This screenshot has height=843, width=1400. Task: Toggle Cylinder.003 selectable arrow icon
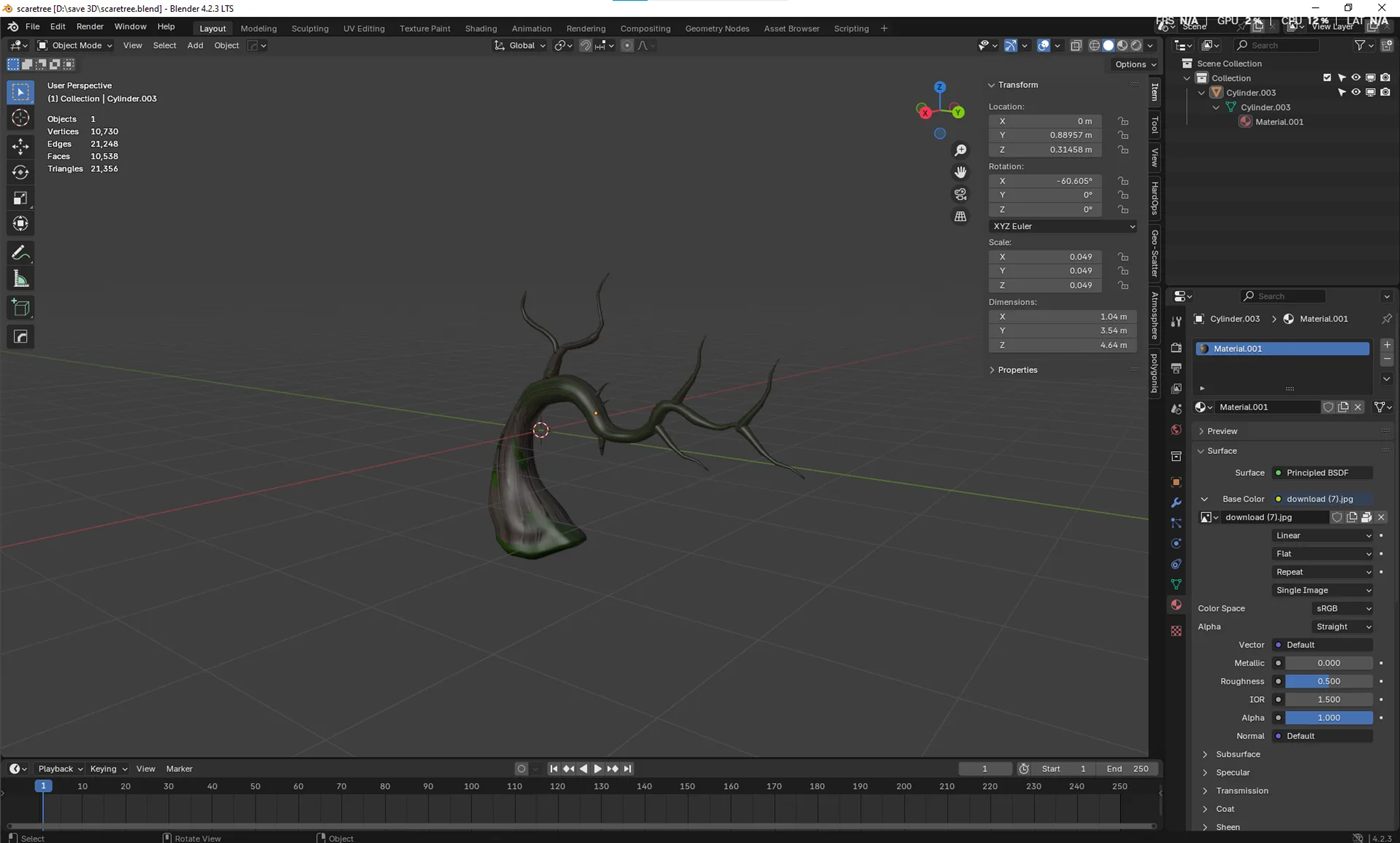(x=1342, y=92)
